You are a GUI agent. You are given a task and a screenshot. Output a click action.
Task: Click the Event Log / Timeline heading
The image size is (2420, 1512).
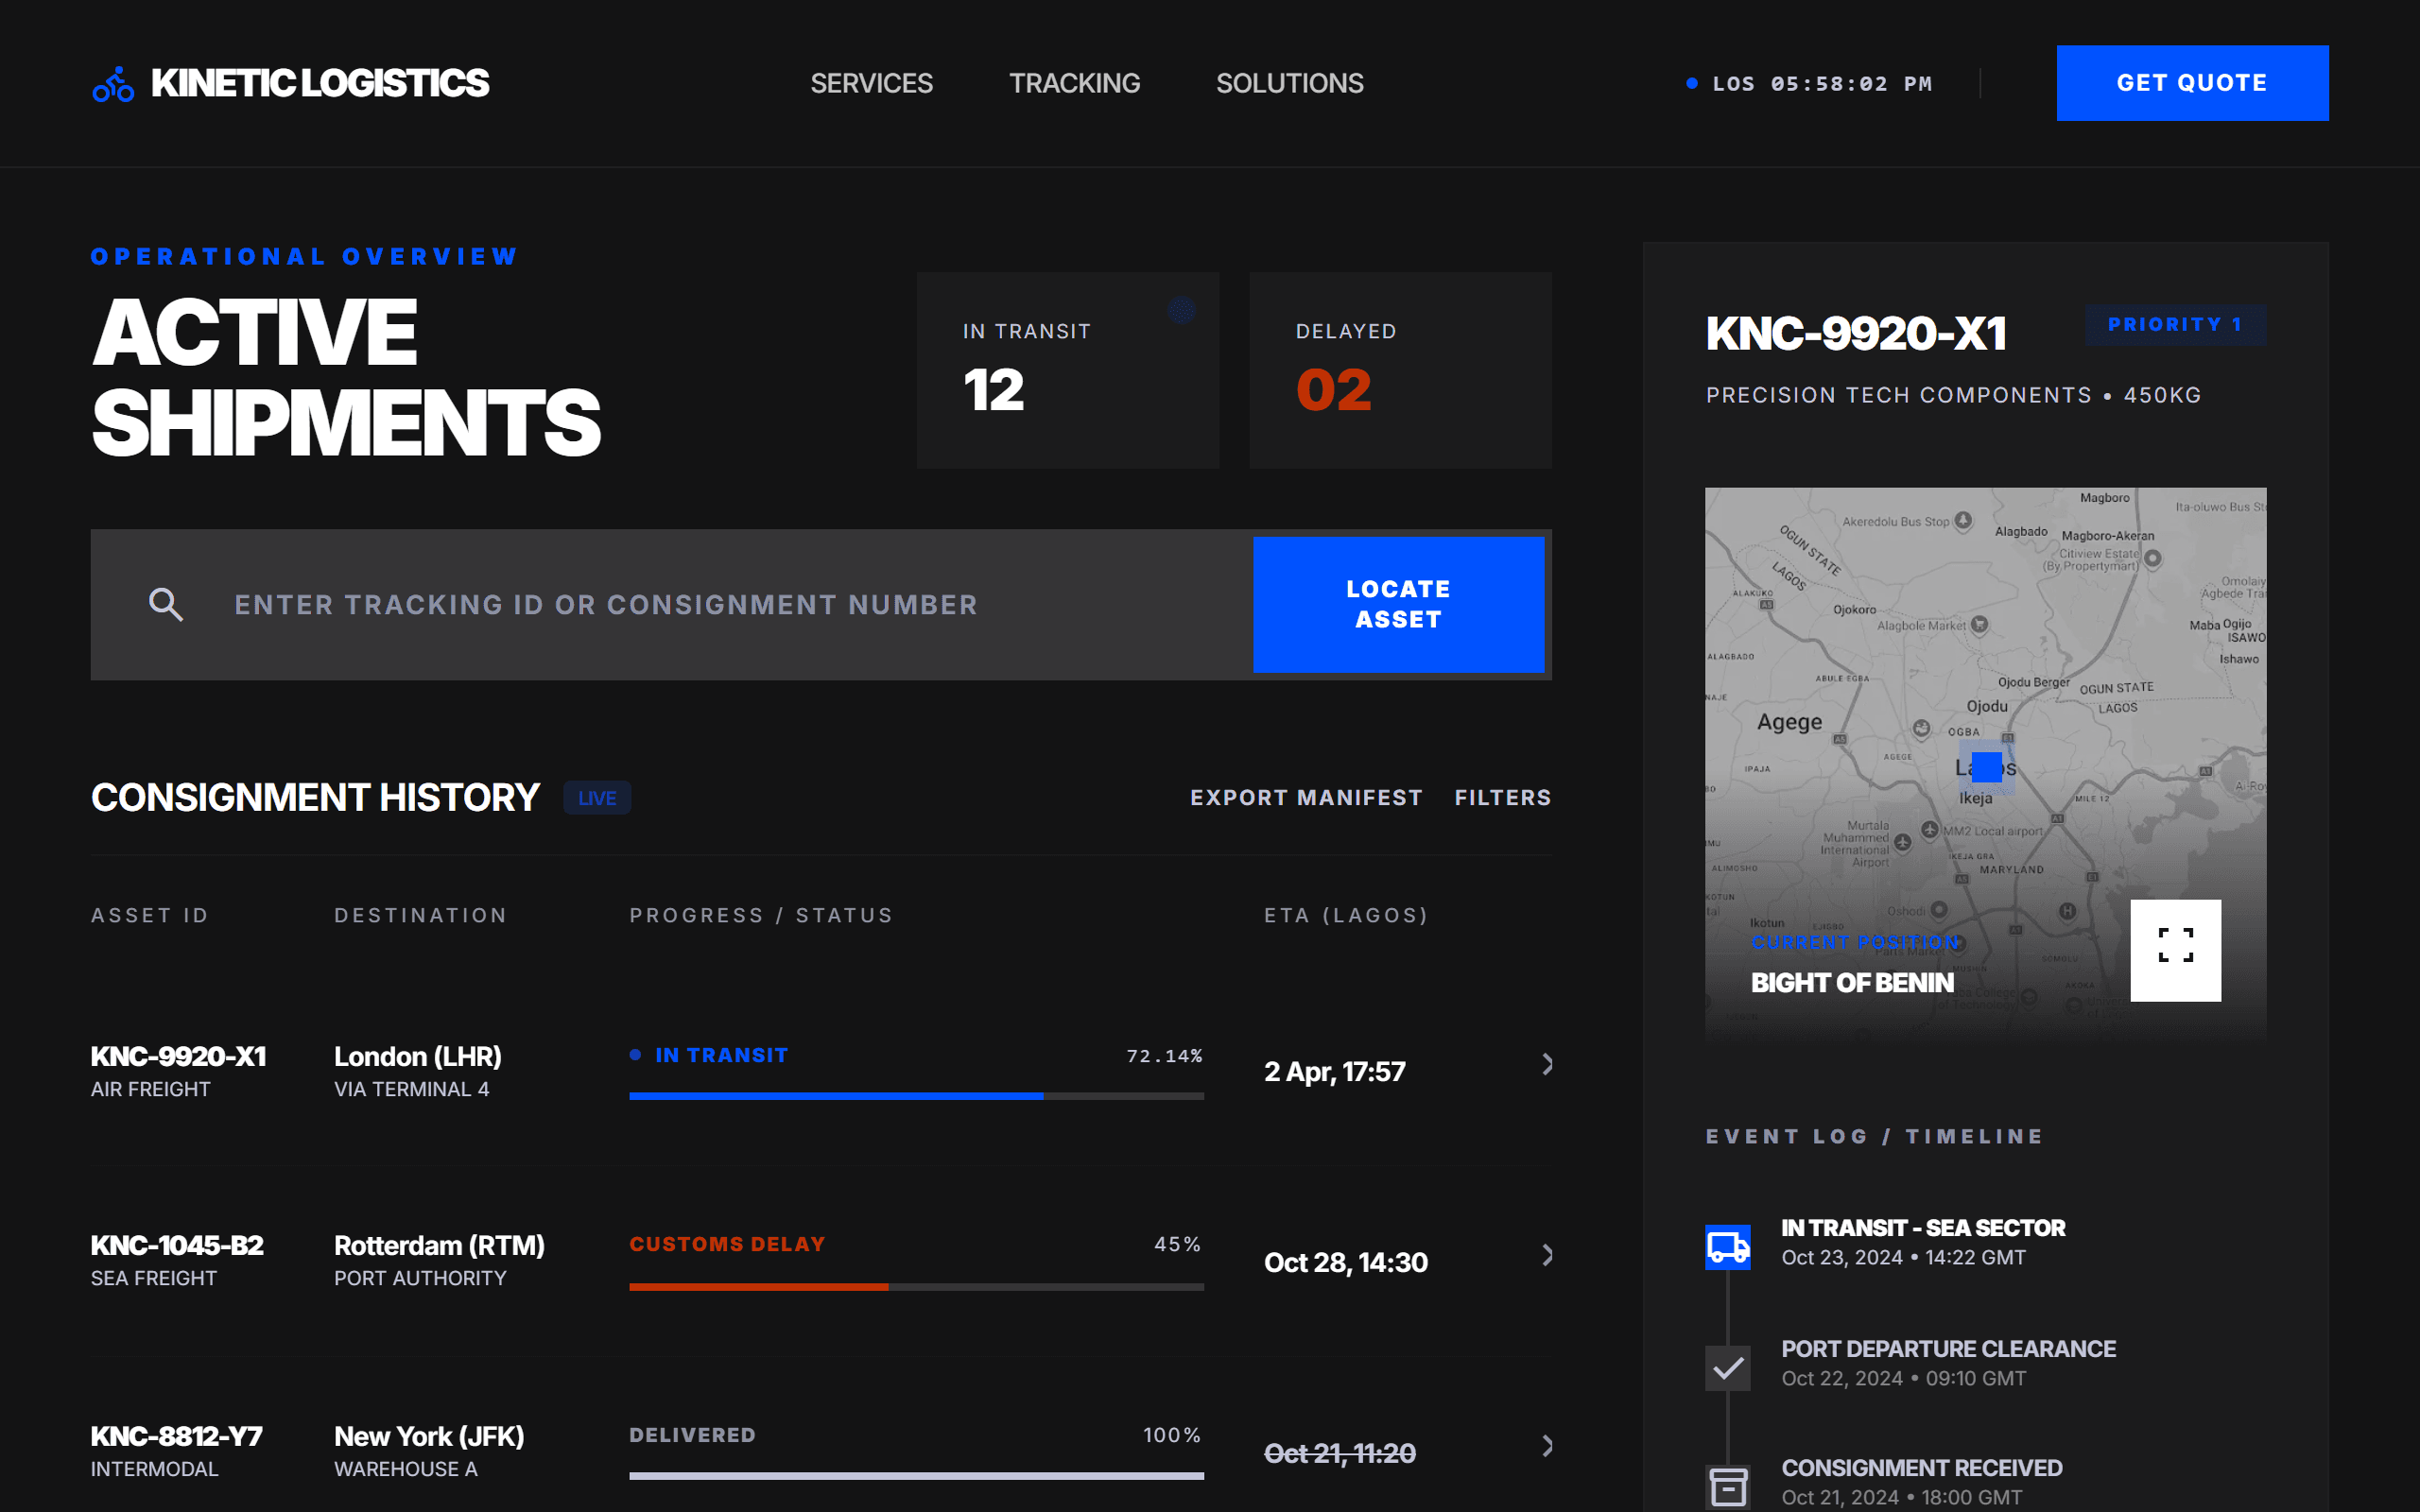[1874, 1137]
